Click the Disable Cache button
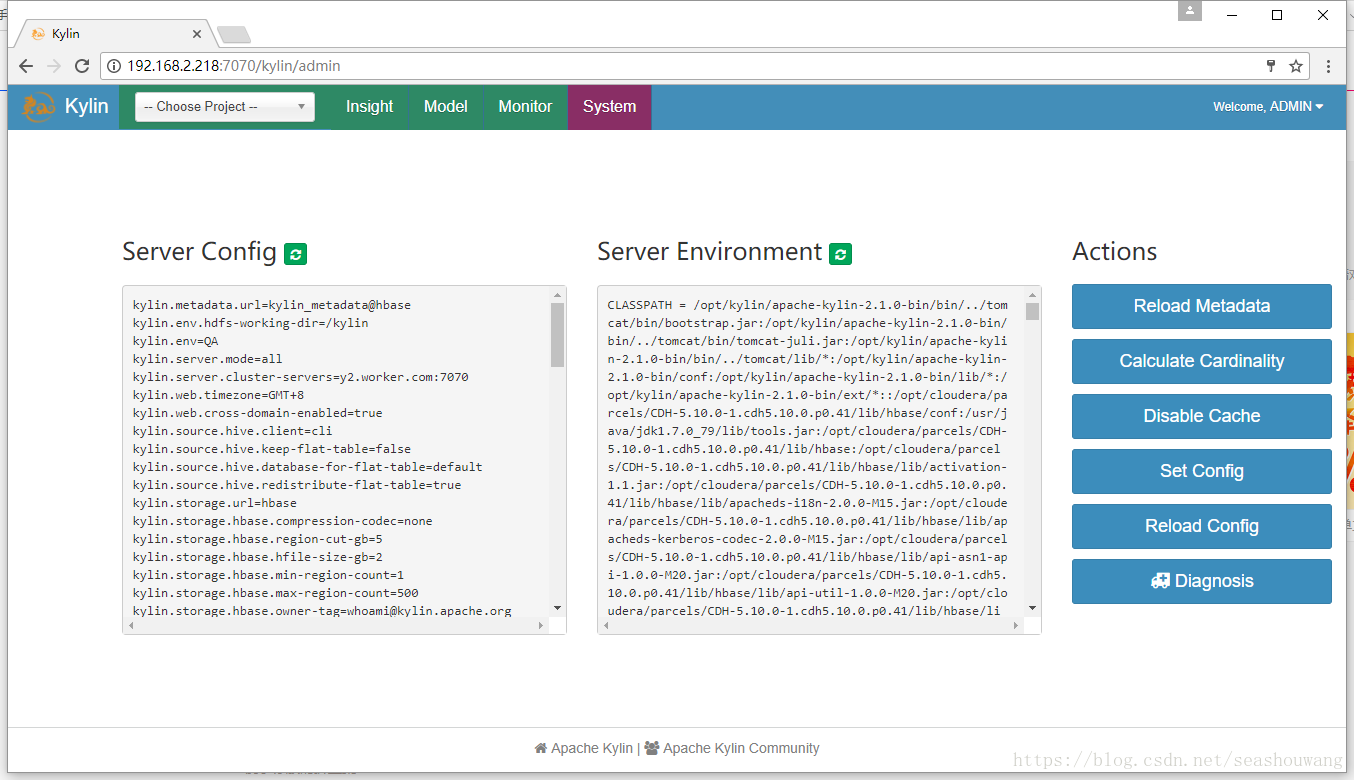Viewport: 1354px width, 780px height. 1202,416
